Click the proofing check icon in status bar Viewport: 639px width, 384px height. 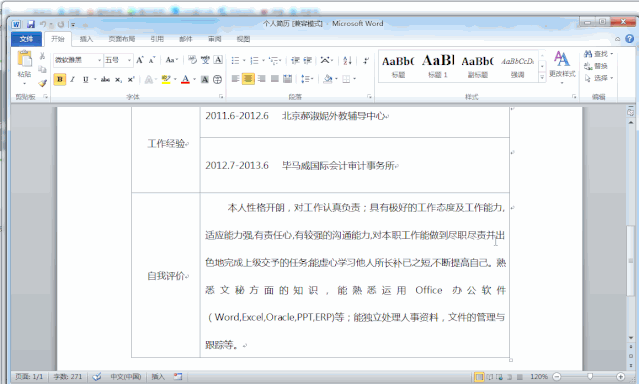[x=97, y=377]
